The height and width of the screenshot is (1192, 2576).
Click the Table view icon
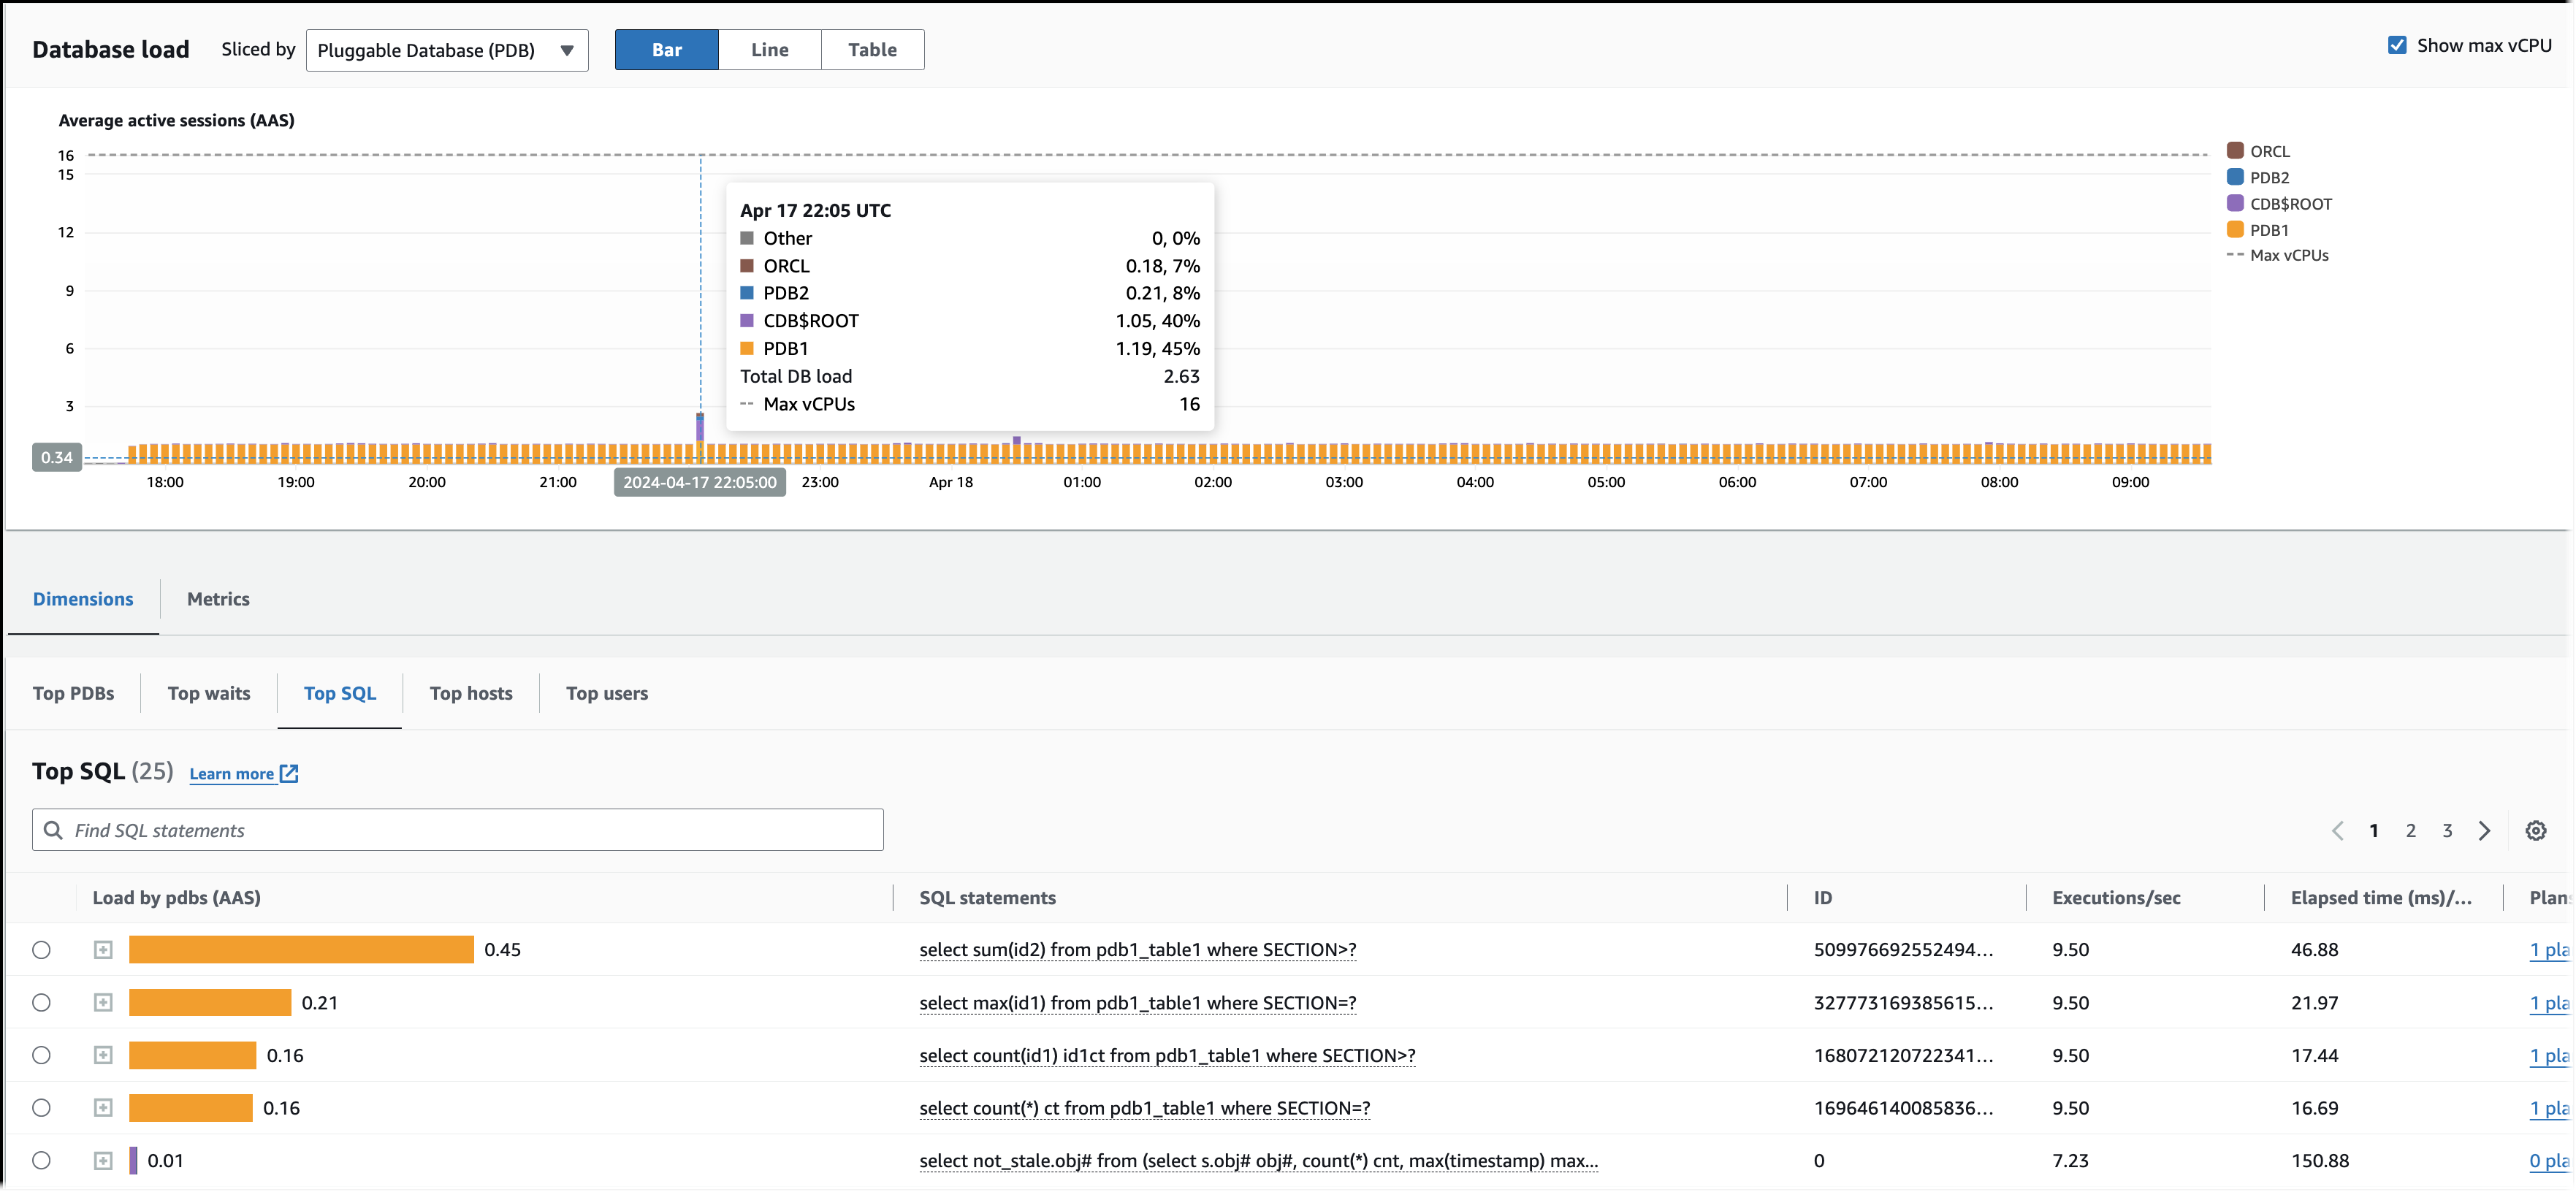click(871, 49)
